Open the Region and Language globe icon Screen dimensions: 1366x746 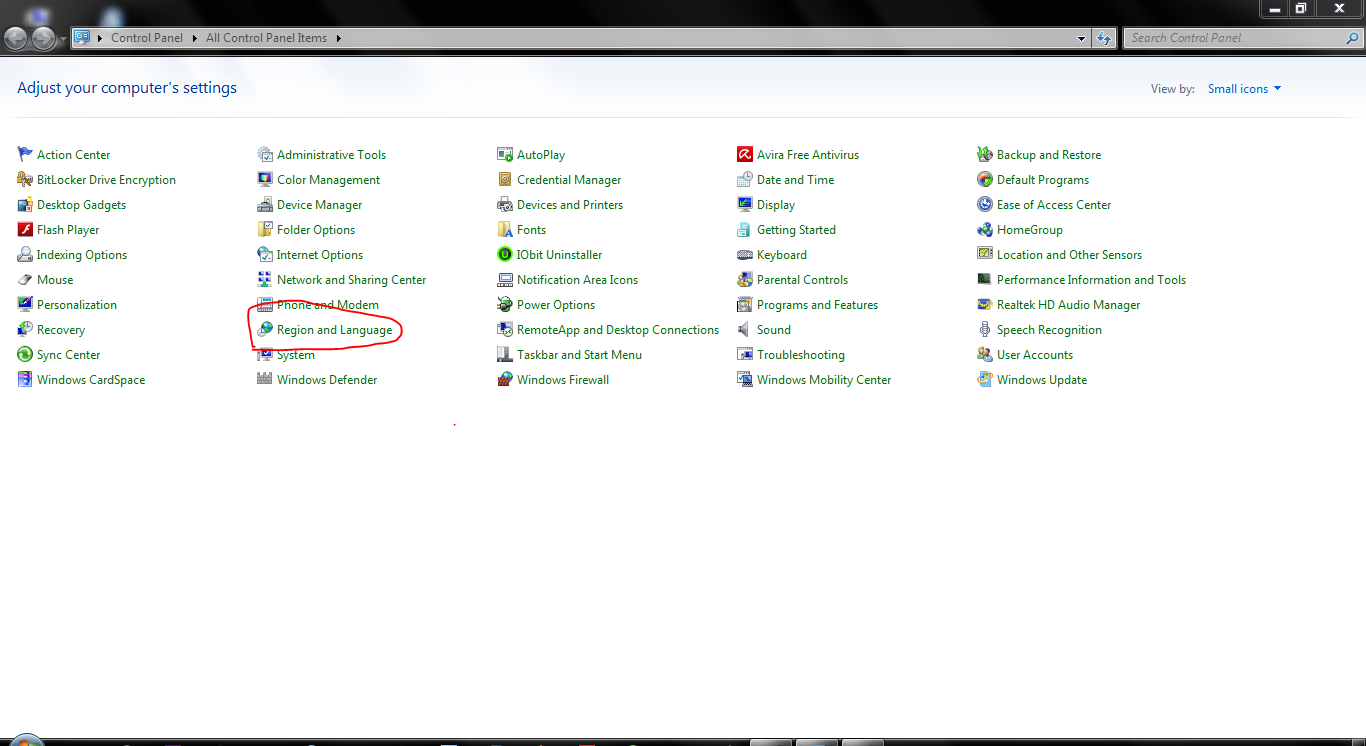pyautogui.click(x=265, y=329)
